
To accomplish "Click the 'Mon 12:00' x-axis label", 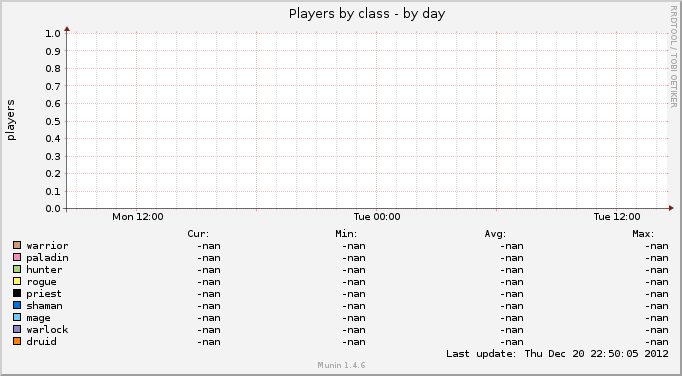I will (137, 217).
